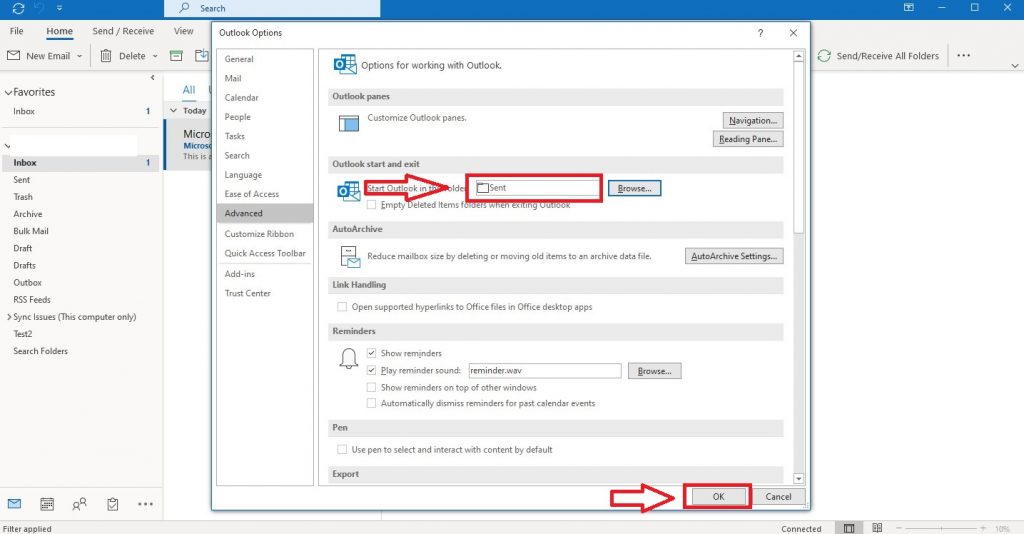The width and height of the screenshot is (1024, 534).
Task: Click Browse next to reminder sound
Action: pos(654,371)
